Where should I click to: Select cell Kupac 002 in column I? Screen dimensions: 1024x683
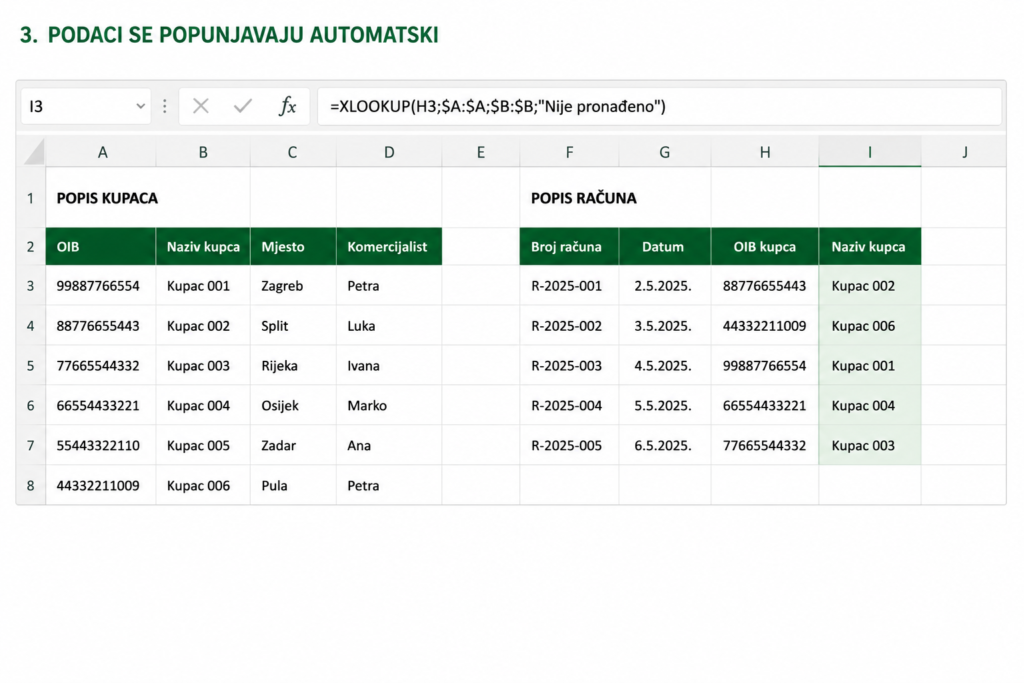tap(870, 285)
